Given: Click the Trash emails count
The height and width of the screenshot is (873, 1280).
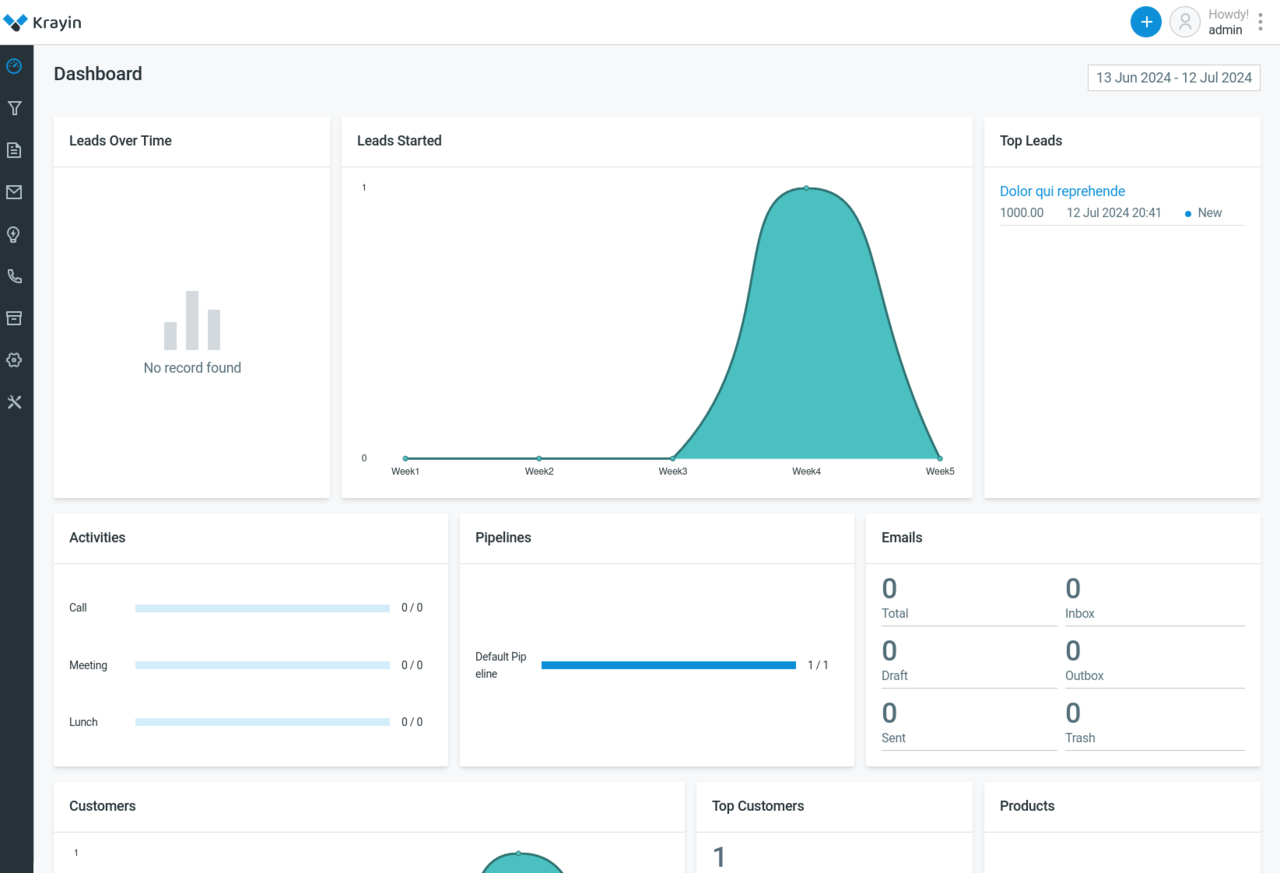Looking at the screenshot, I should pyautogui.click(x=1073, y=713).
